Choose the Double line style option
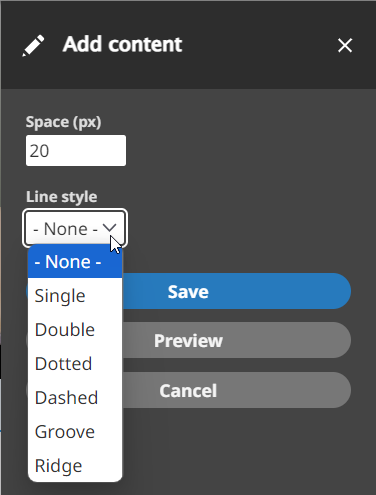The width and height of the screenshot is (376, 495). pyautogui.click(x=75, y=330)
